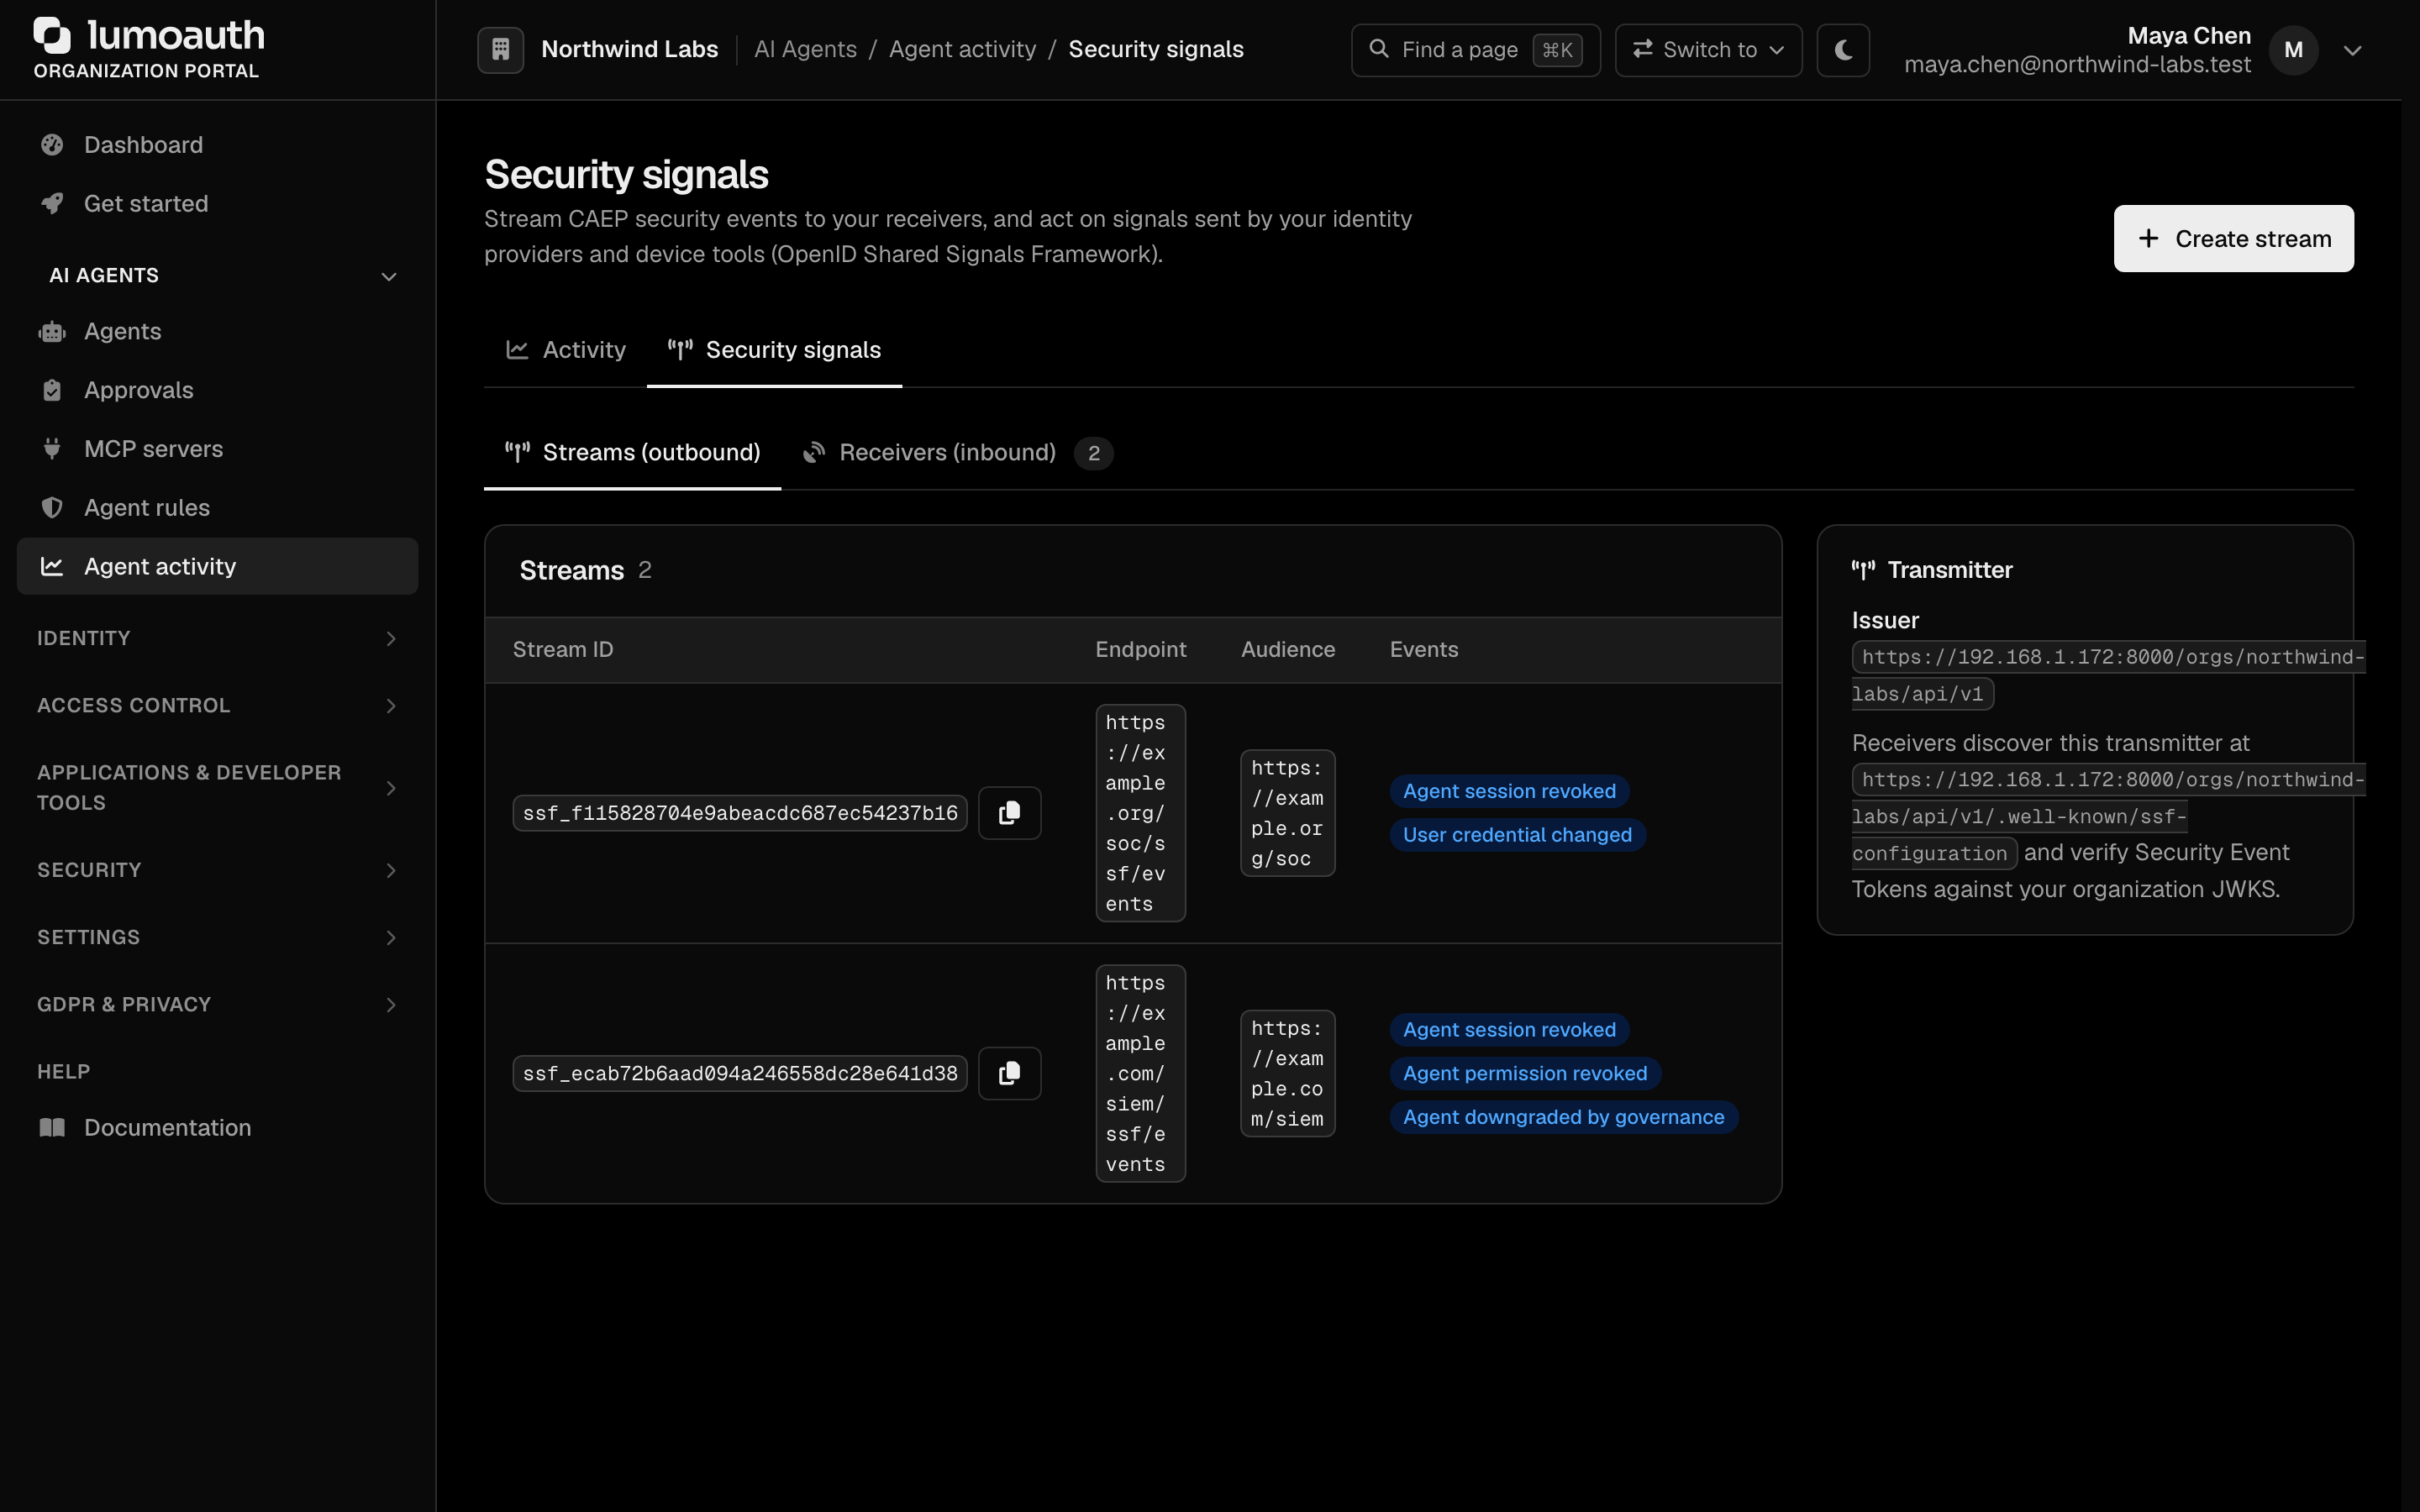Click the Northwind Labs organization name
The width and height of the screenshot is (2420, 1512).
pos(629,49)
